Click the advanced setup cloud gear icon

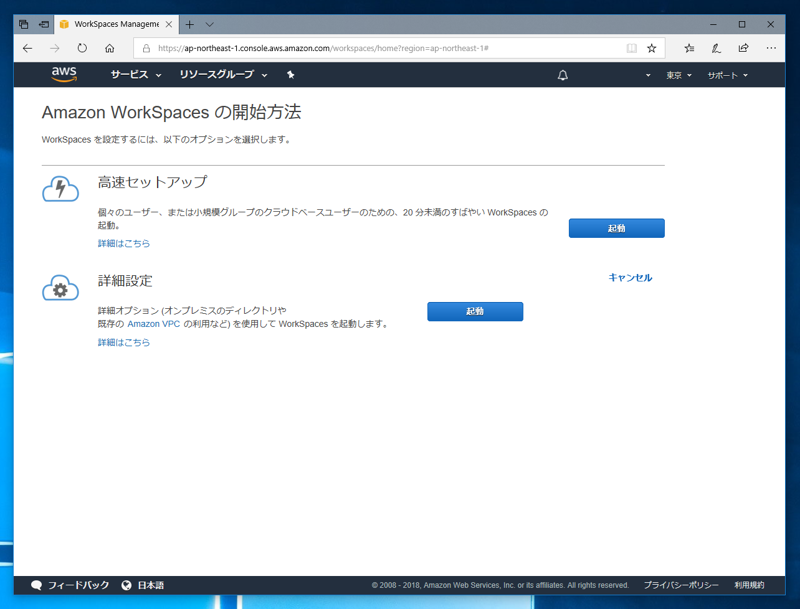tap(60, 288)
